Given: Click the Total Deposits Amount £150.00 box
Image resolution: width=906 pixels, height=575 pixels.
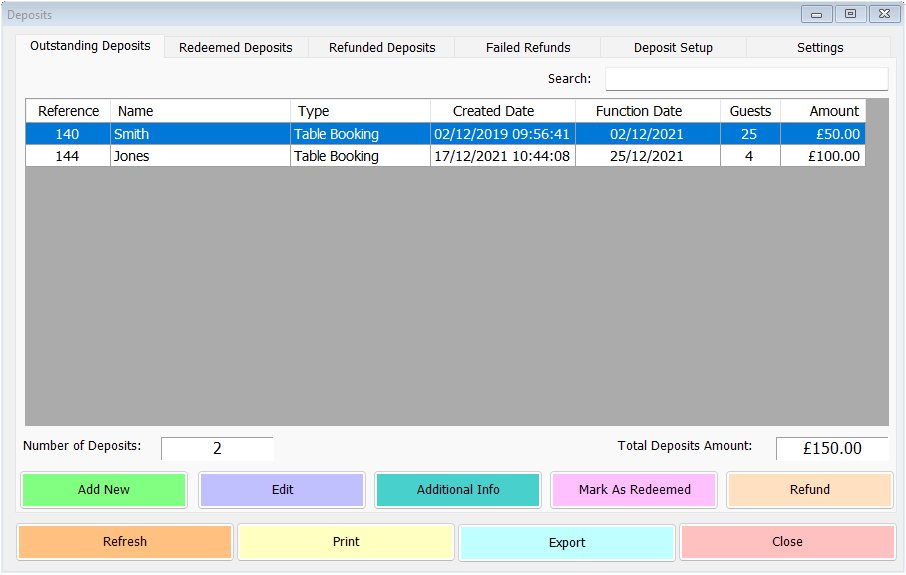Looking at the screenshot, I should [x=832, y=448].
